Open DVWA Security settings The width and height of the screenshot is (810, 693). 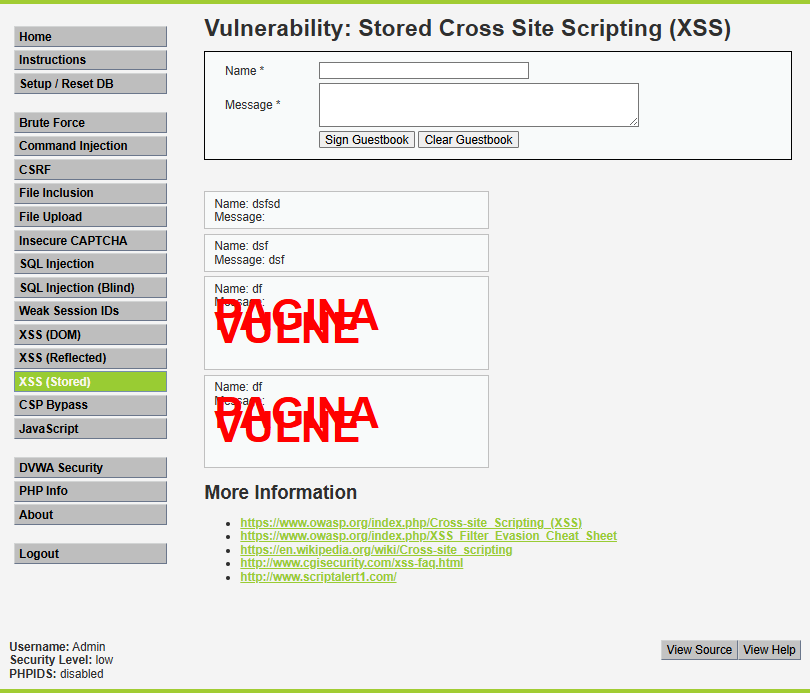pyautogui.click(x=90, y=468)
